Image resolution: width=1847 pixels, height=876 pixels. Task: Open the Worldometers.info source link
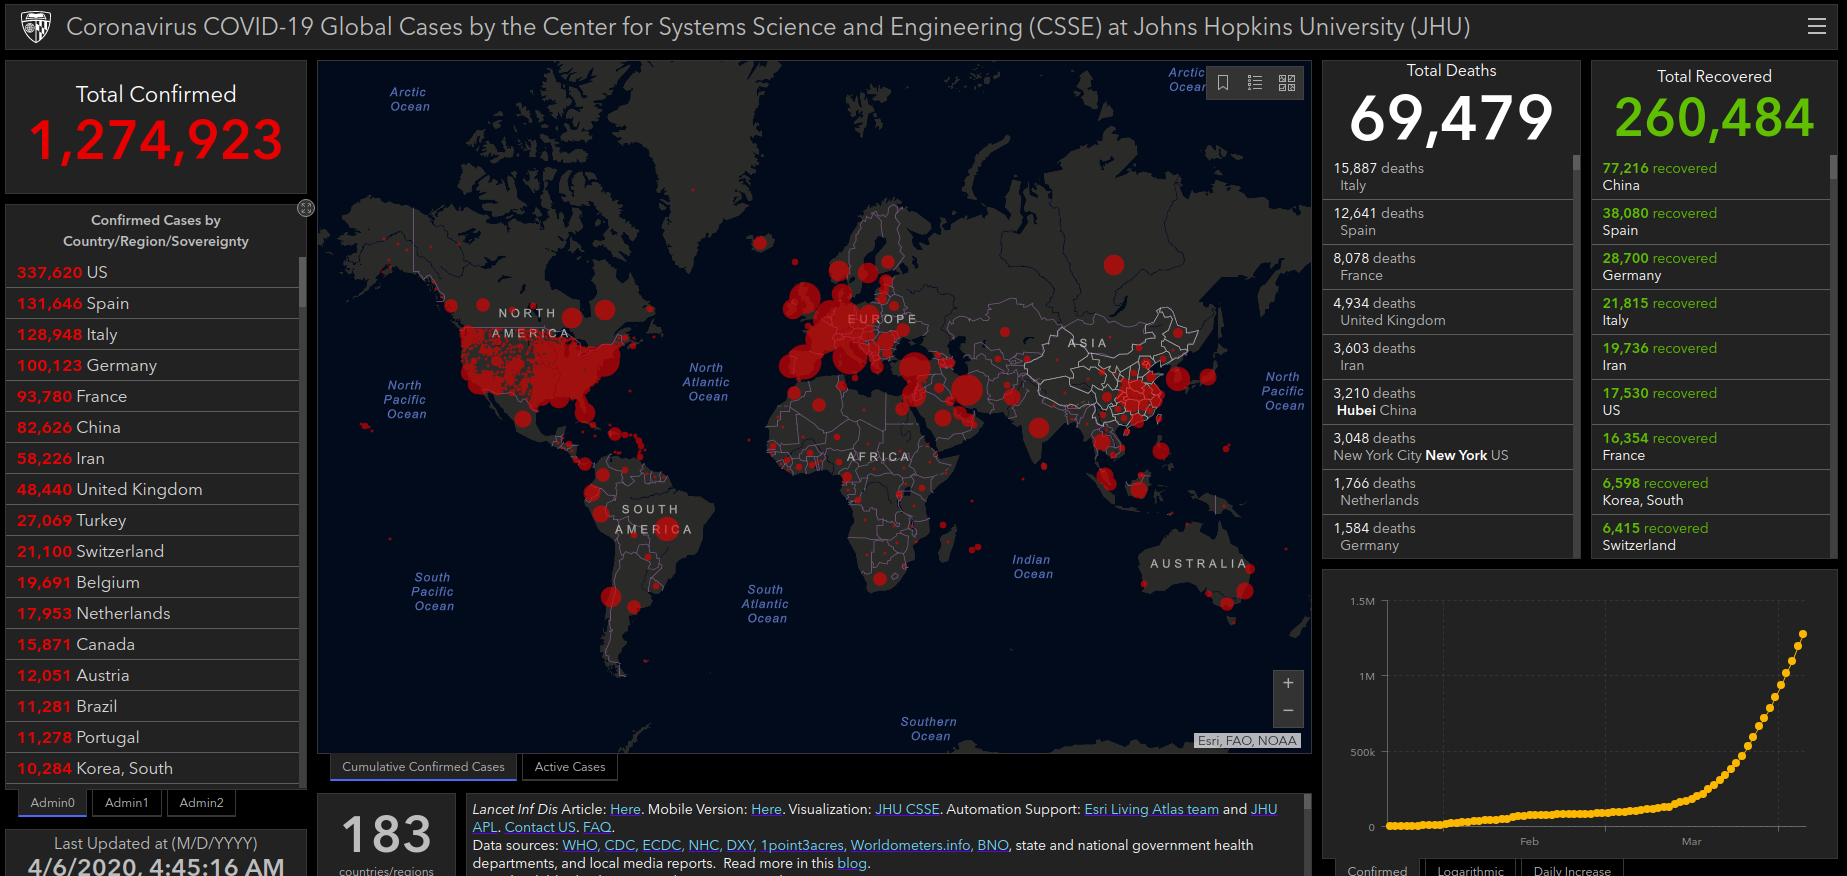[x=910, y=845]
